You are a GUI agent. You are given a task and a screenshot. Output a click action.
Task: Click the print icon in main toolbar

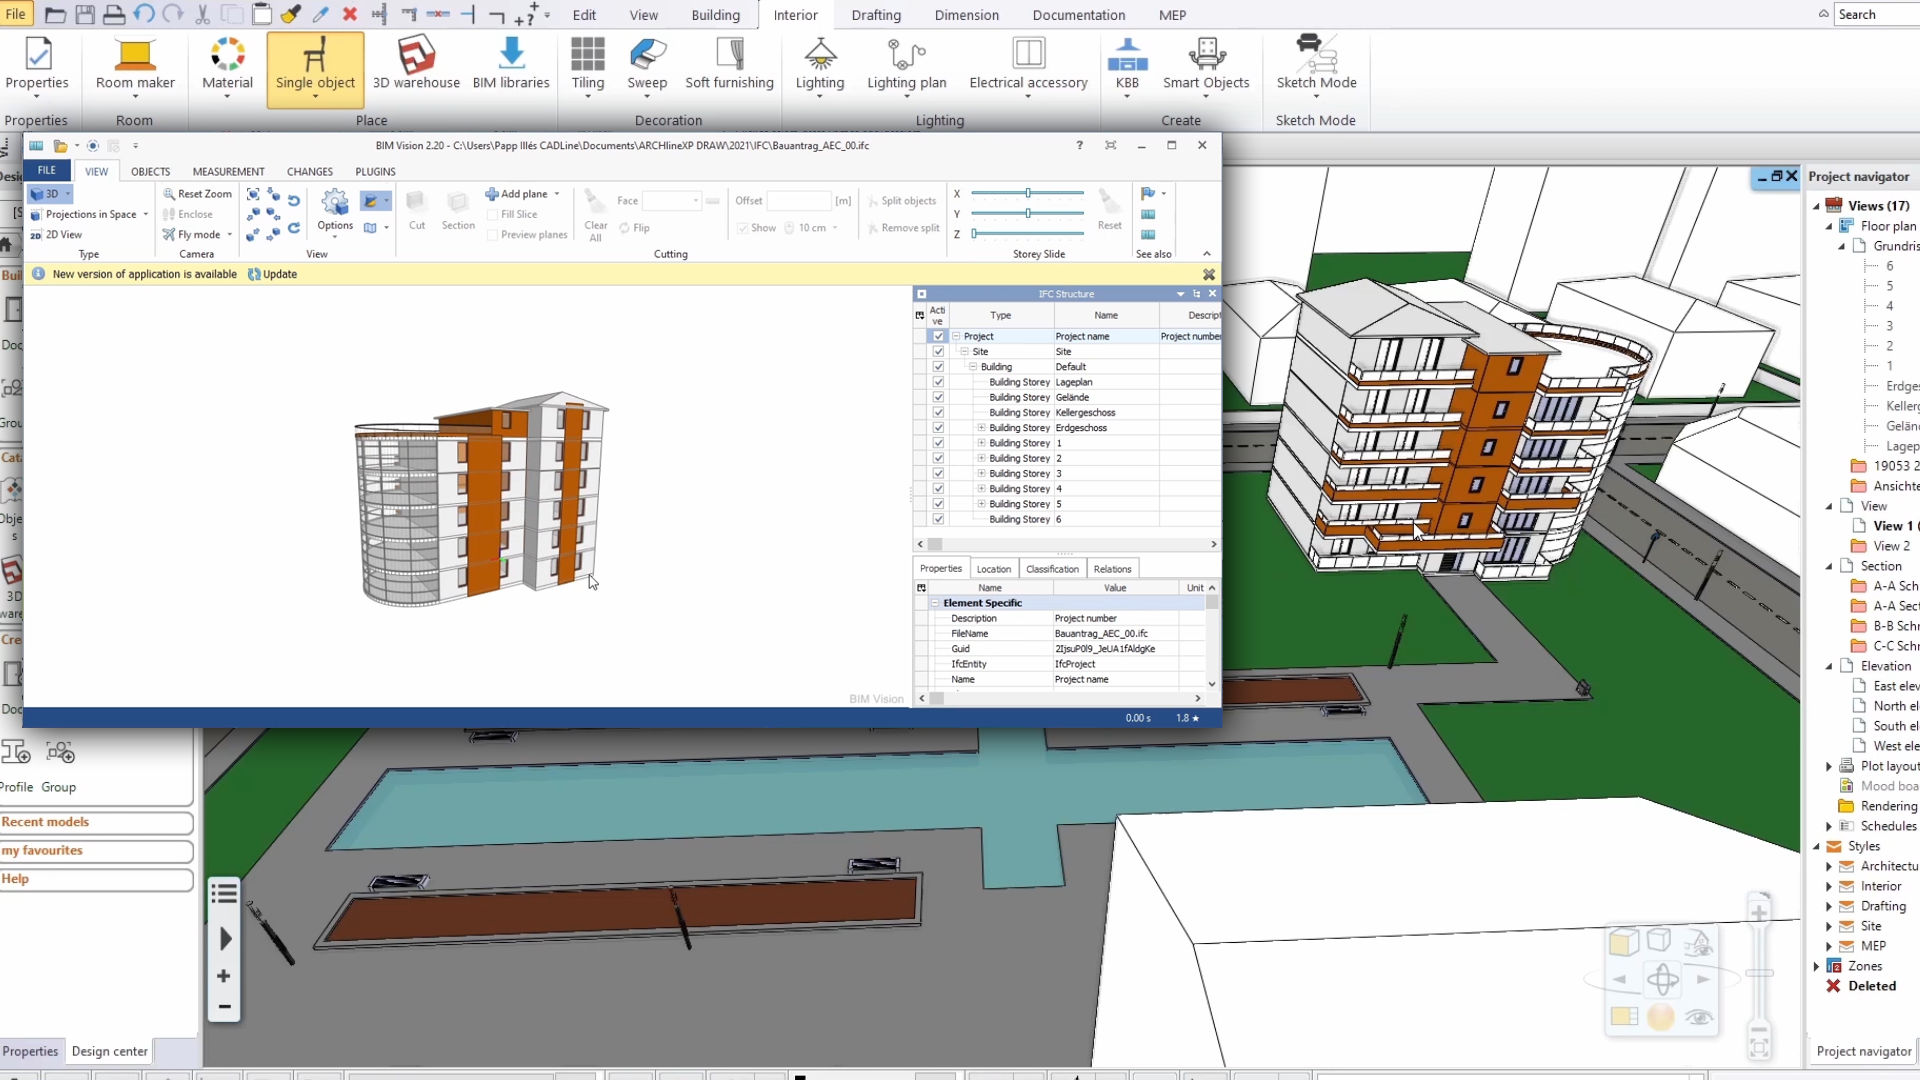pos(114,14)
